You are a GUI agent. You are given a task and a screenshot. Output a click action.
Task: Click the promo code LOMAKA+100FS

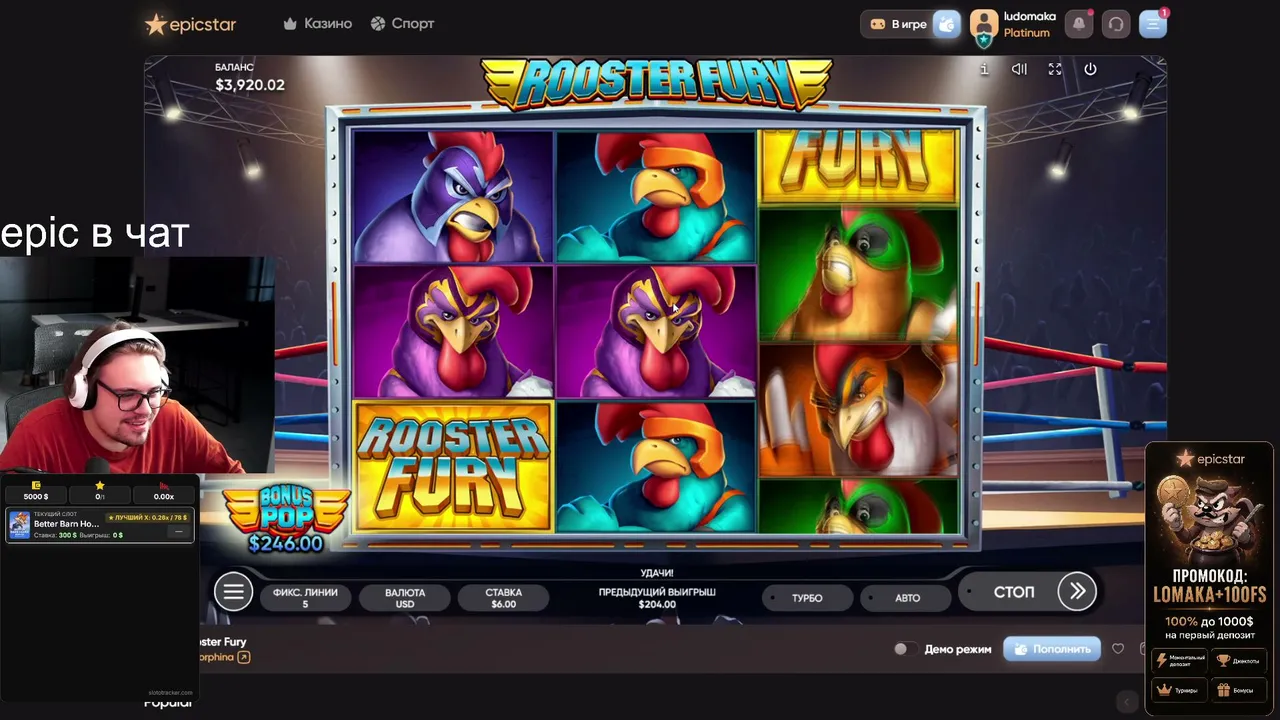point(1209,595)
